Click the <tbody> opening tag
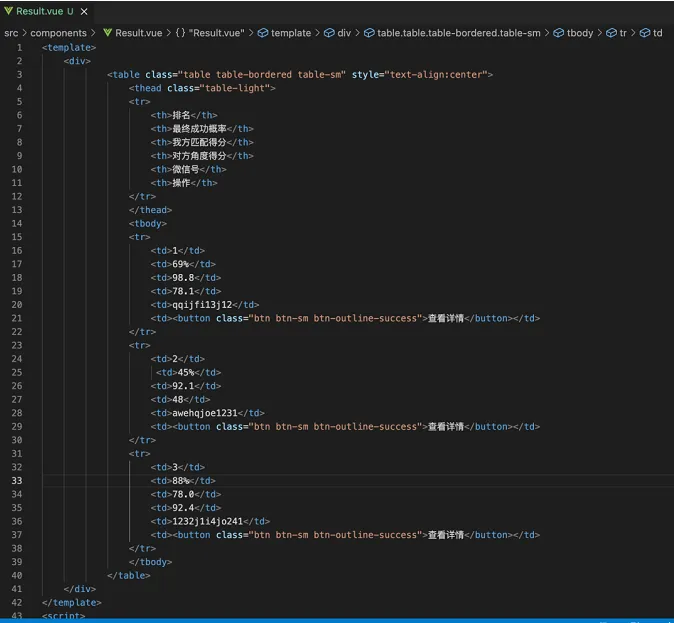This screenshot has width=674, height=623. coord(147,224)
